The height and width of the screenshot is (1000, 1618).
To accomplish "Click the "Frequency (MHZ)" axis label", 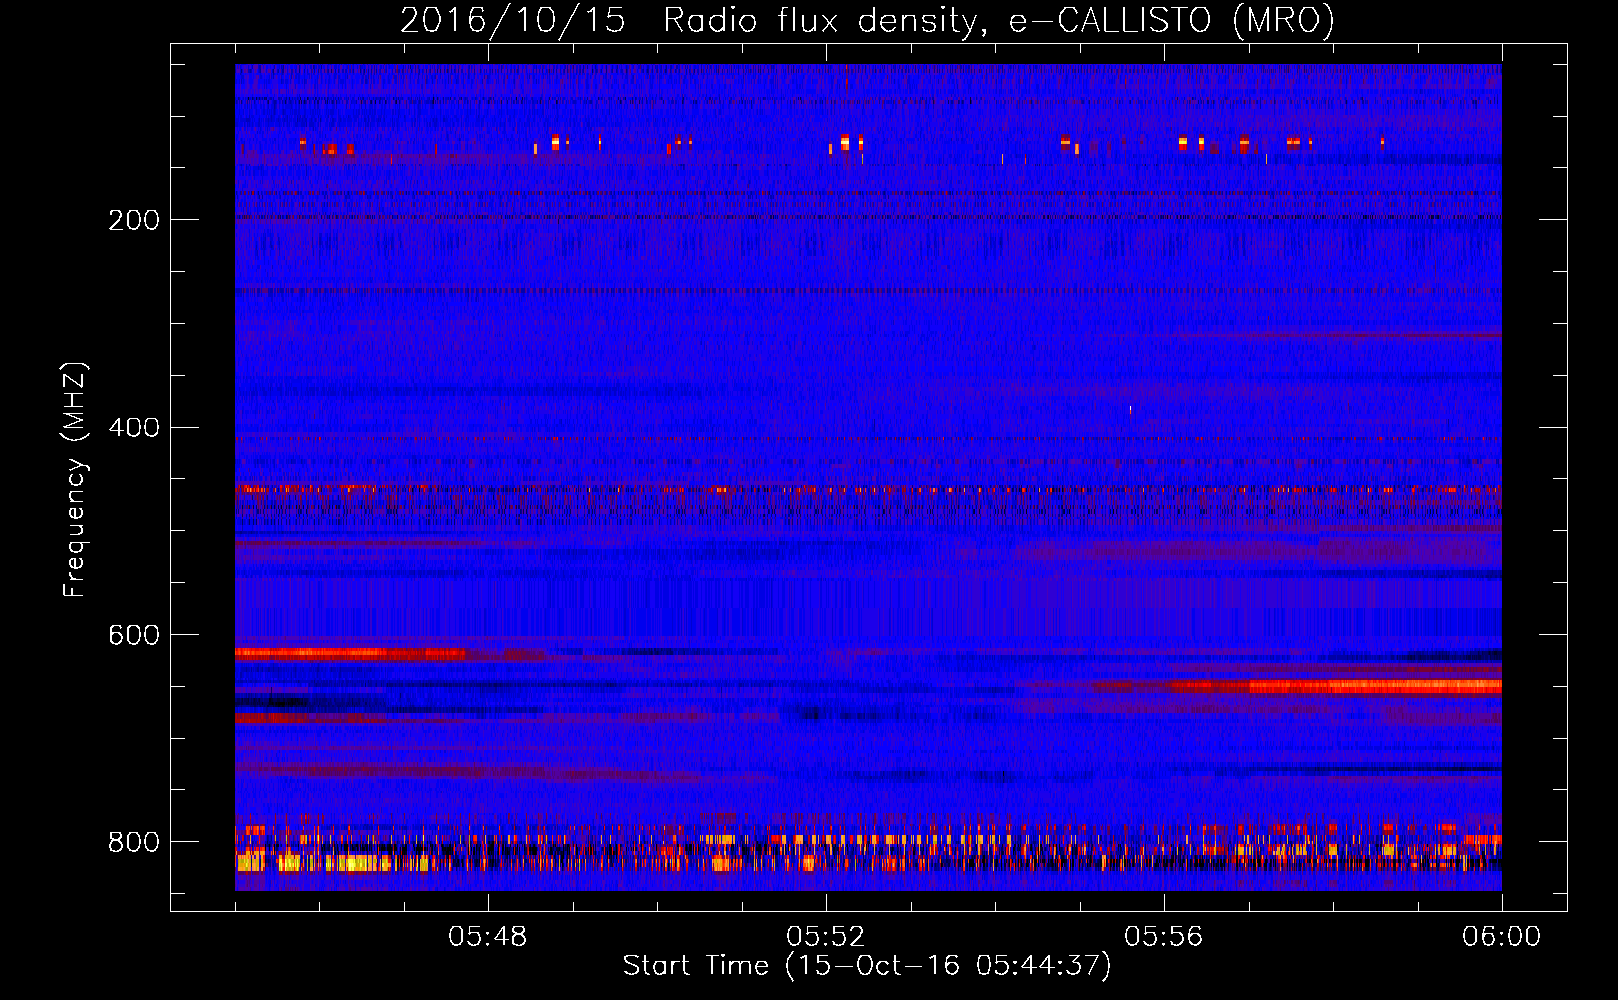I will coord(74,480).
